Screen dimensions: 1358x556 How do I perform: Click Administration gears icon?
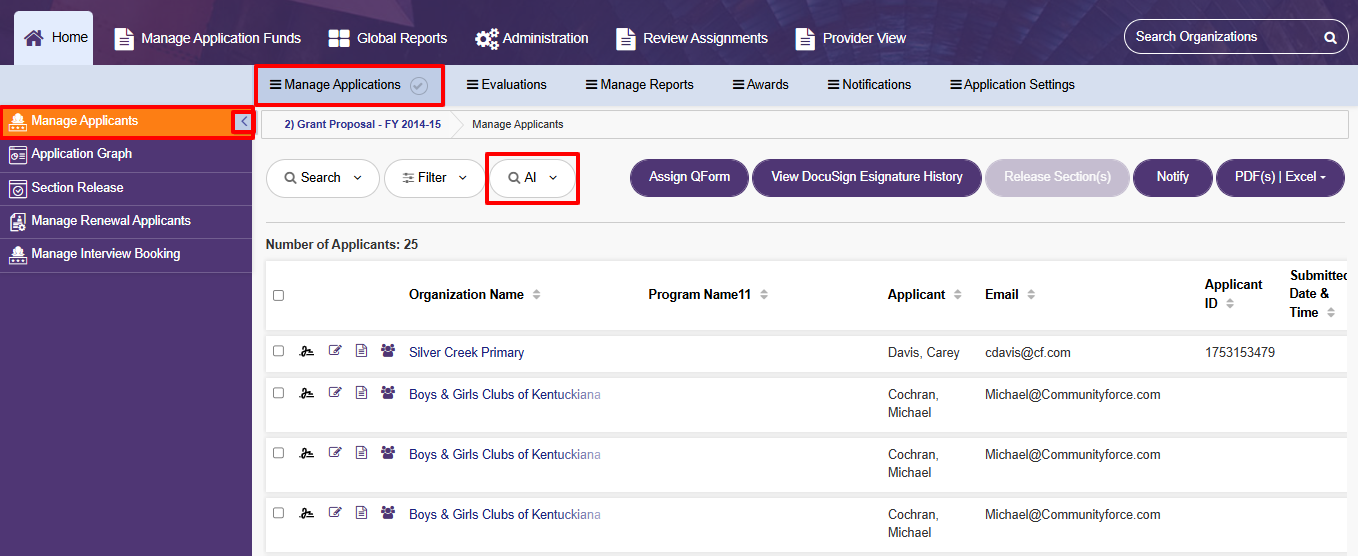pyautogui.click(x=487, y=39)
